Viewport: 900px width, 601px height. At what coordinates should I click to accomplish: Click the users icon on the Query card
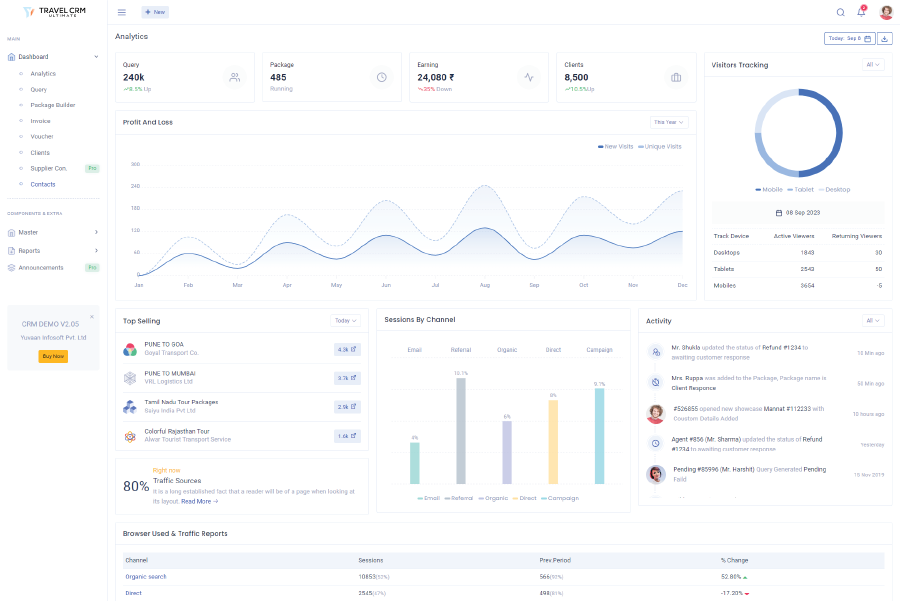click(x=234, y=77)
